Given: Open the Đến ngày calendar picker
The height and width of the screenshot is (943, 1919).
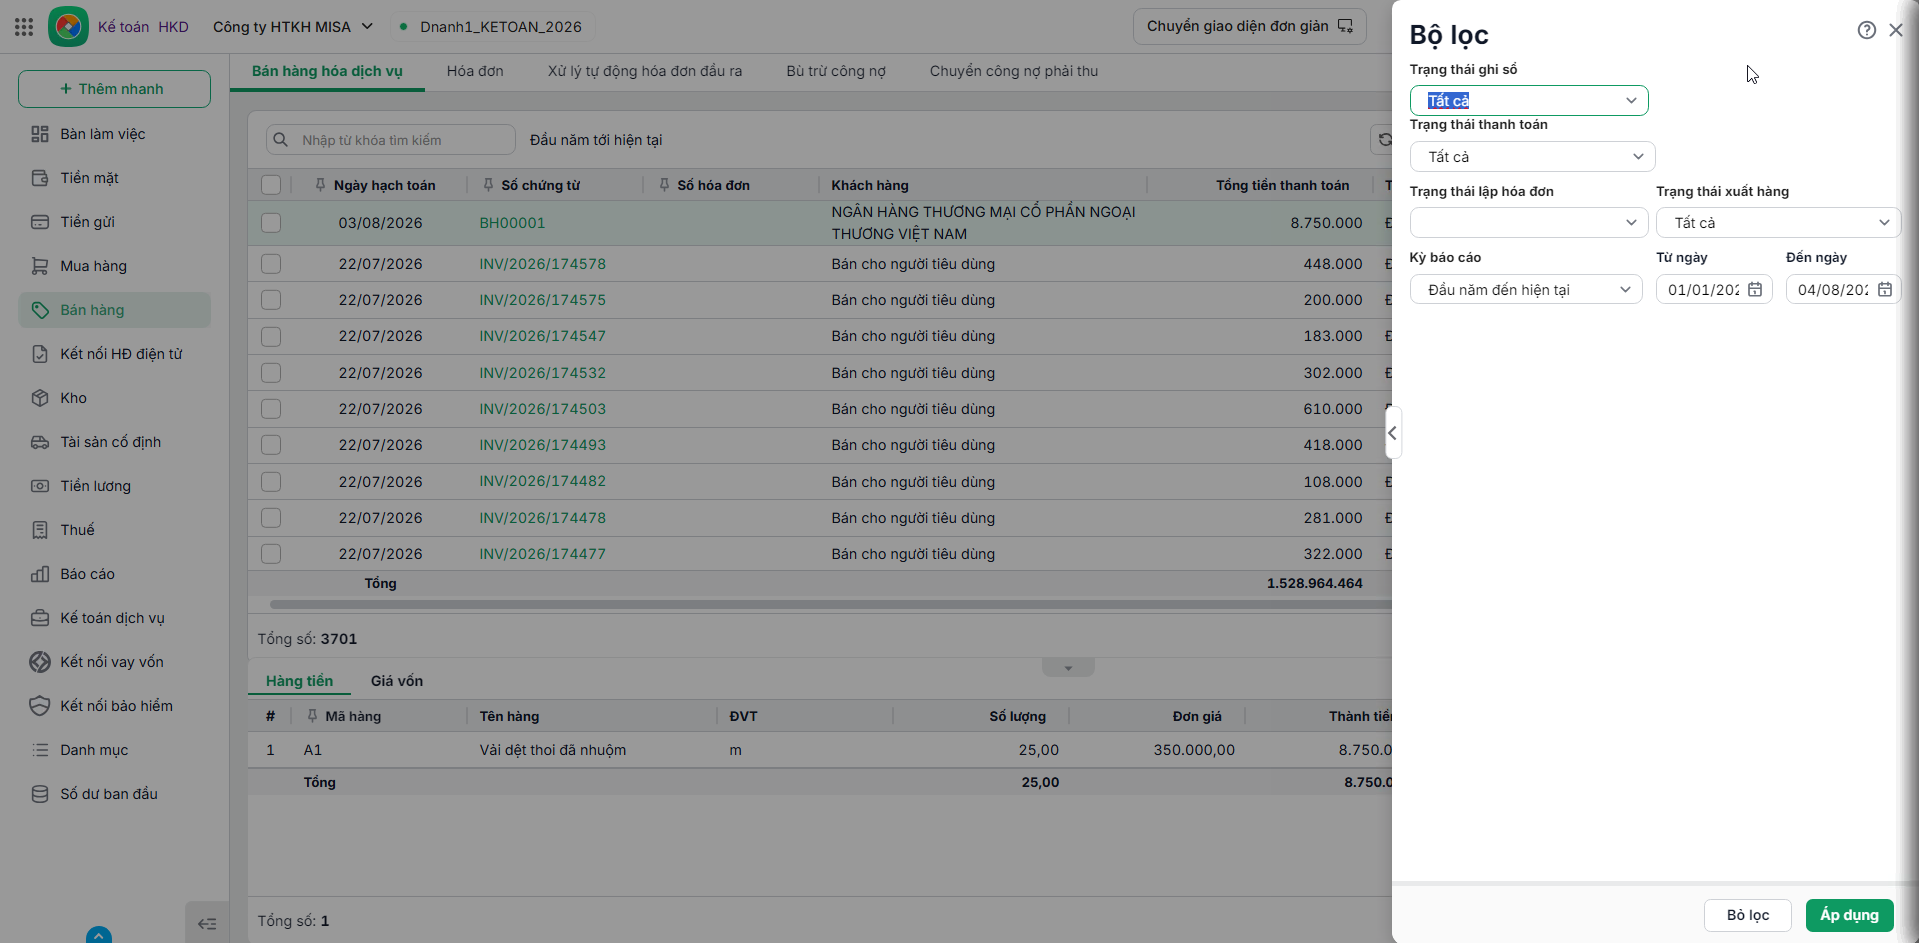Looking at the screenshot, I should tap(1885, 290).
